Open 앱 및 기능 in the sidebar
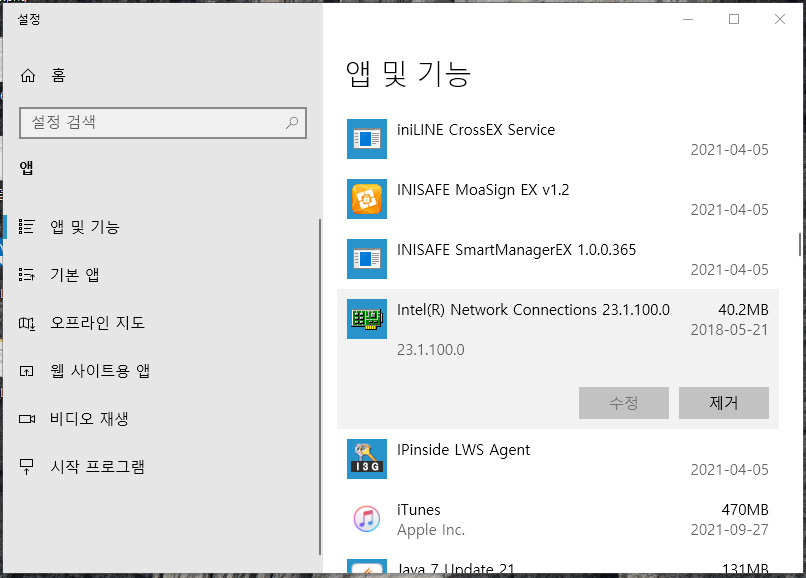The width and height of the screenshot is (806, 578). 161,226
